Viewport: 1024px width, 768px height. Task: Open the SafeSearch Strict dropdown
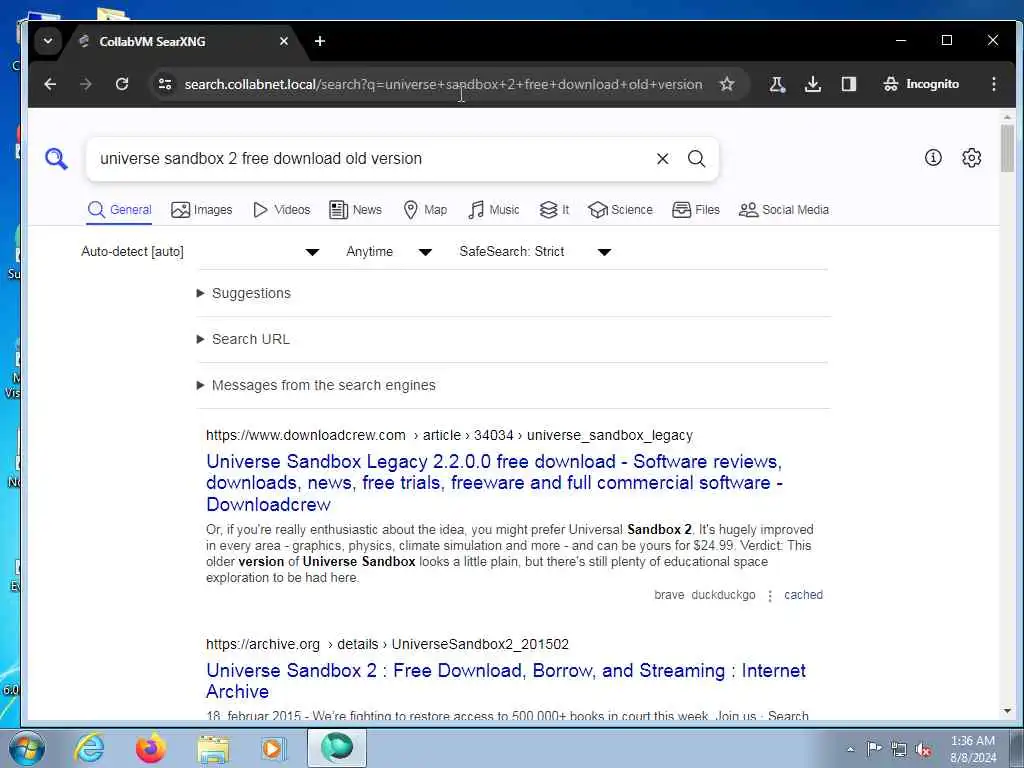(x=536, y=251)
